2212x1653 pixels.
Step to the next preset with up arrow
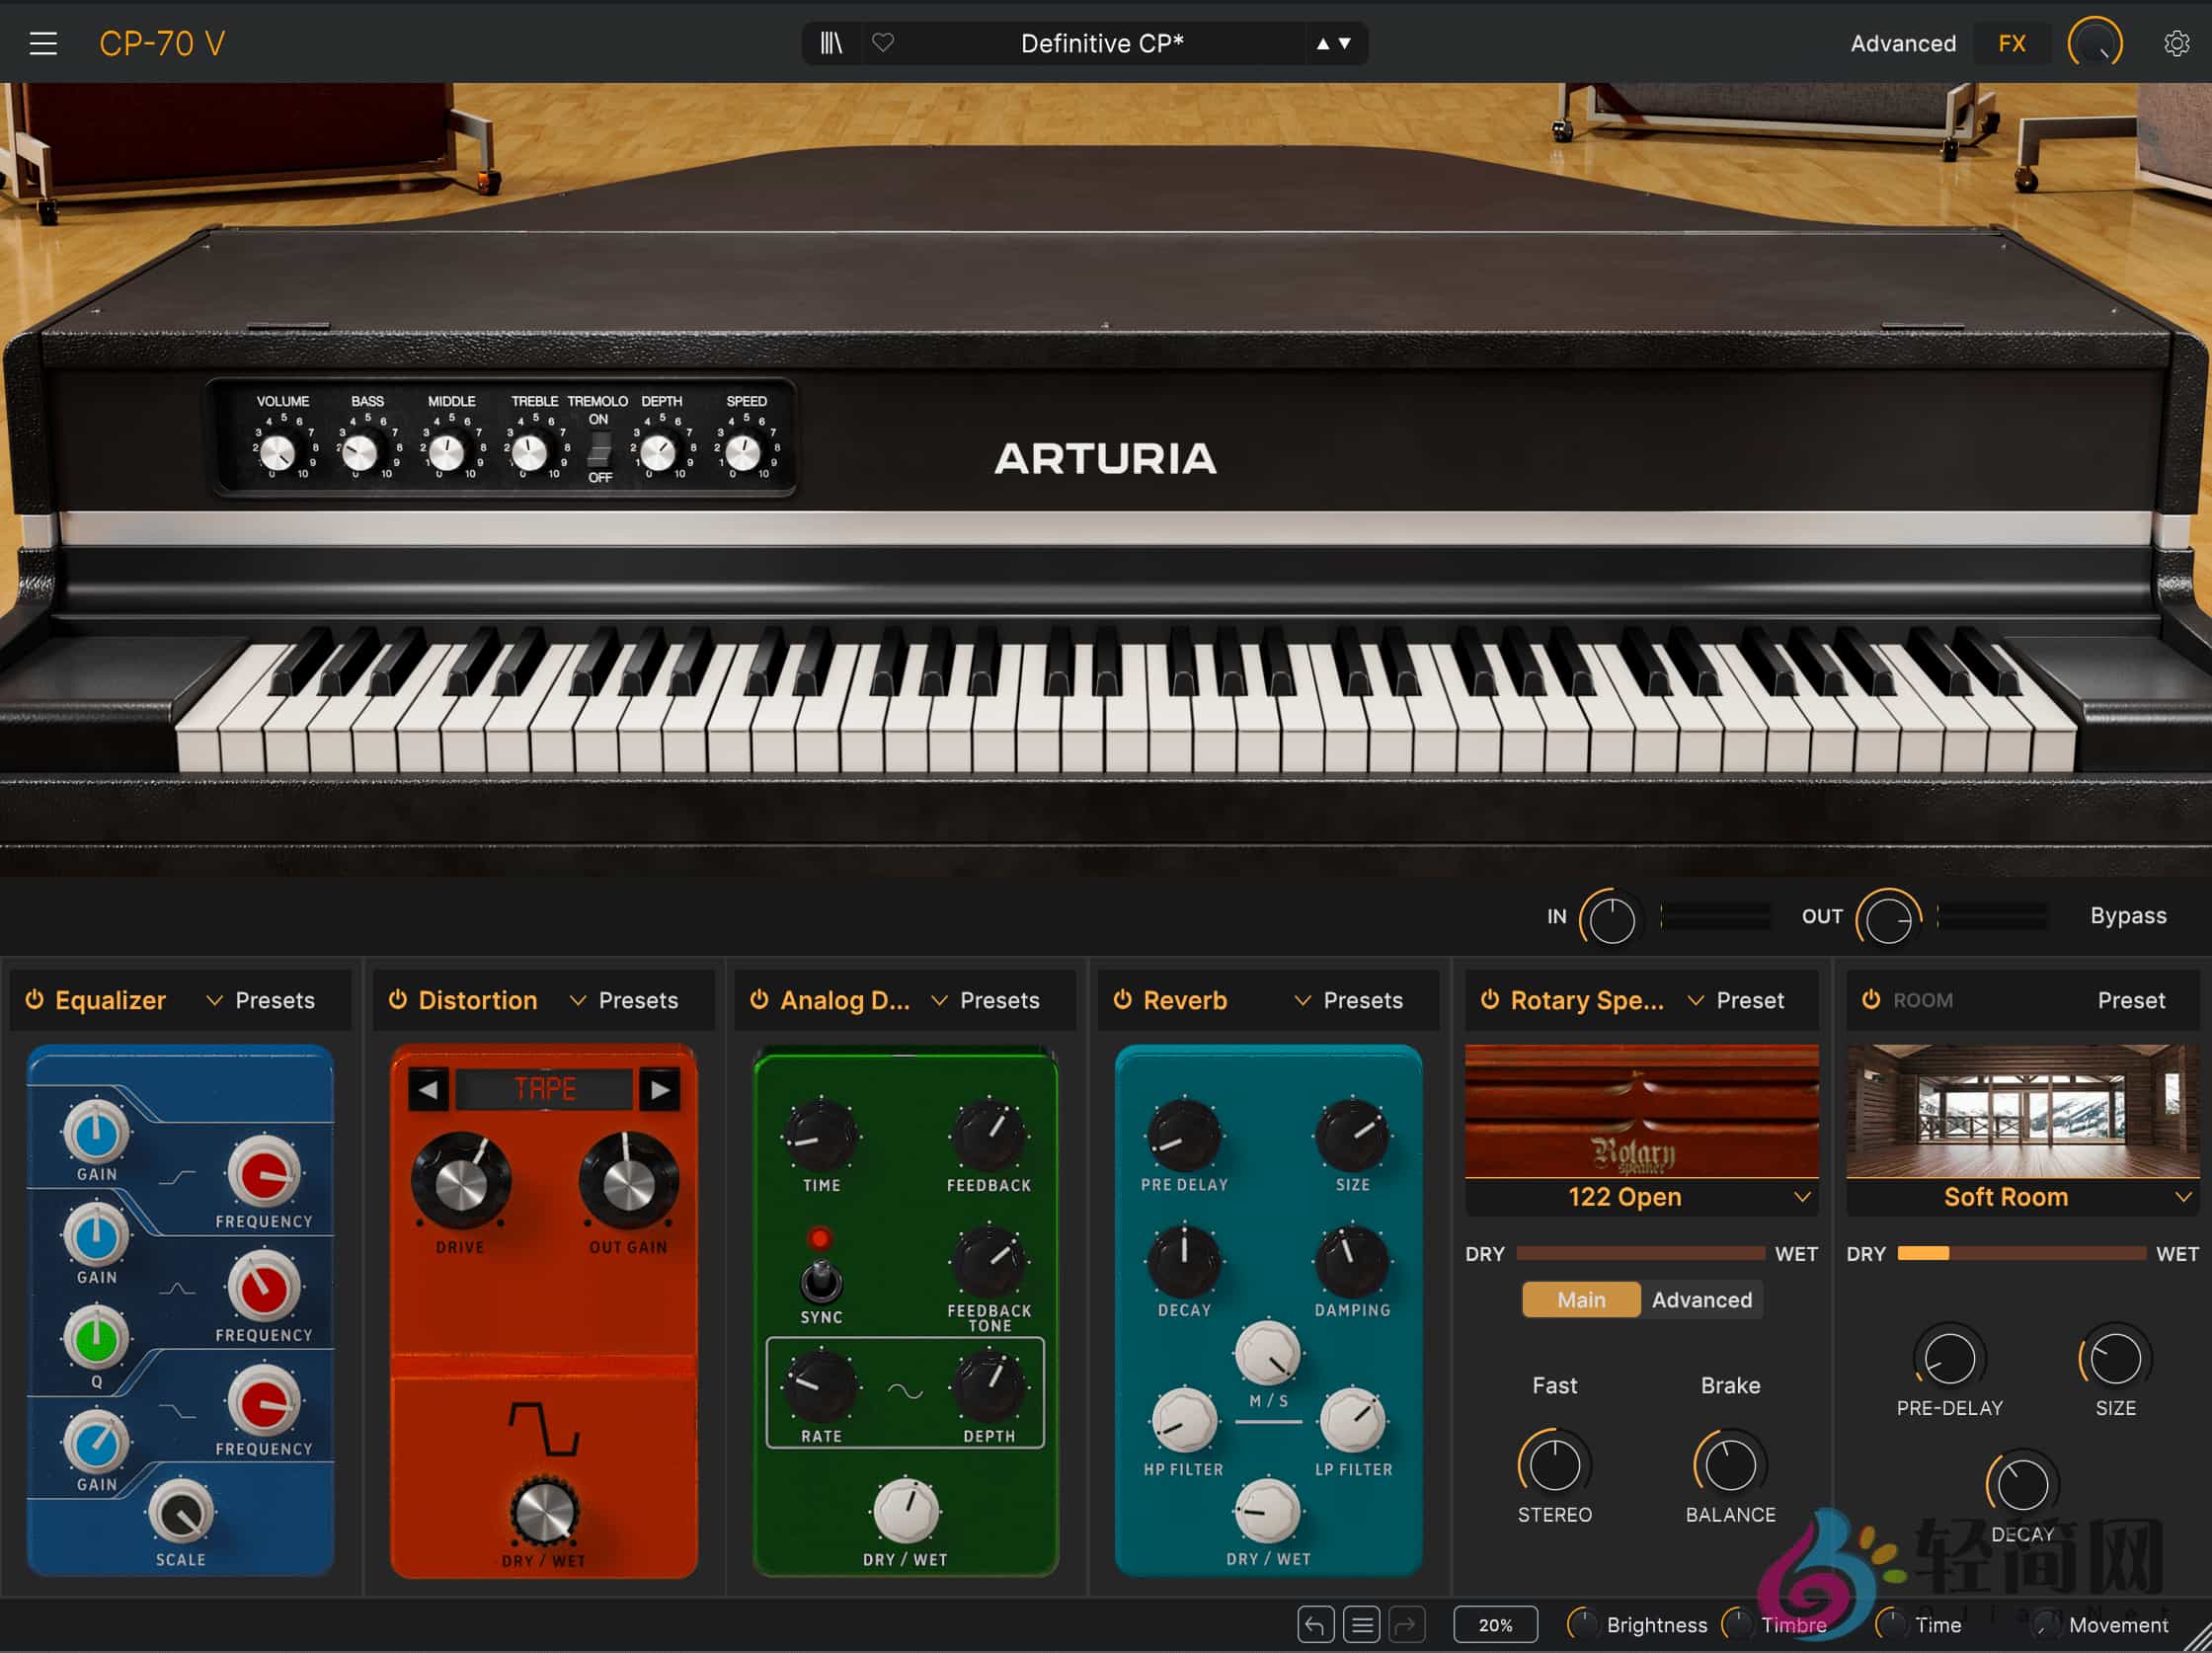[1321, 43]
